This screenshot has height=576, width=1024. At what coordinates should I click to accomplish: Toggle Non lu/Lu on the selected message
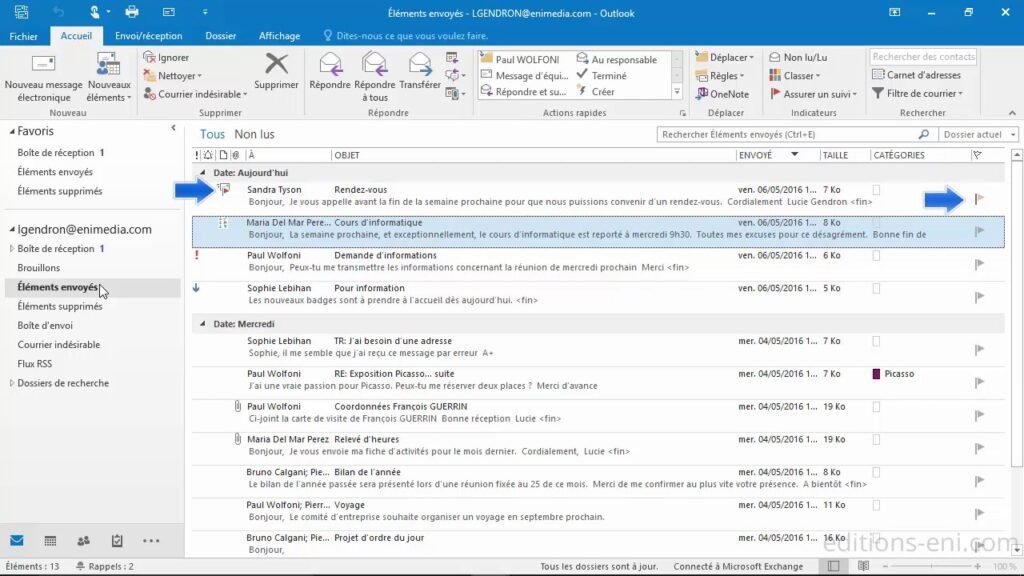tap(804, 57)
